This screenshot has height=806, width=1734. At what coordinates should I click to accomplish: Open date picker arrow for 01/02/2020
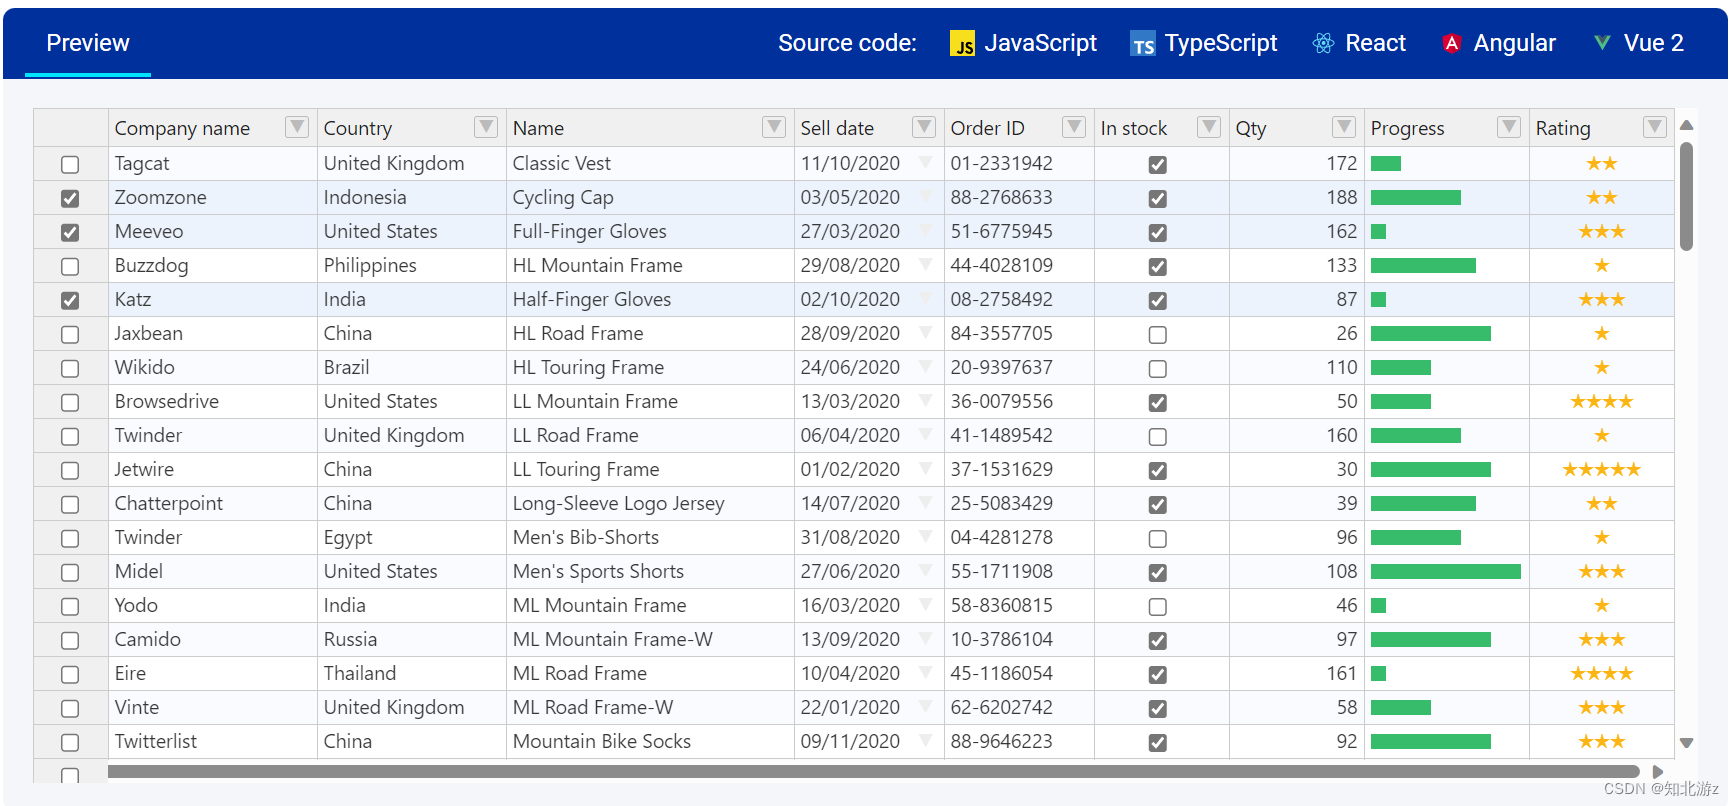(926, 469)
